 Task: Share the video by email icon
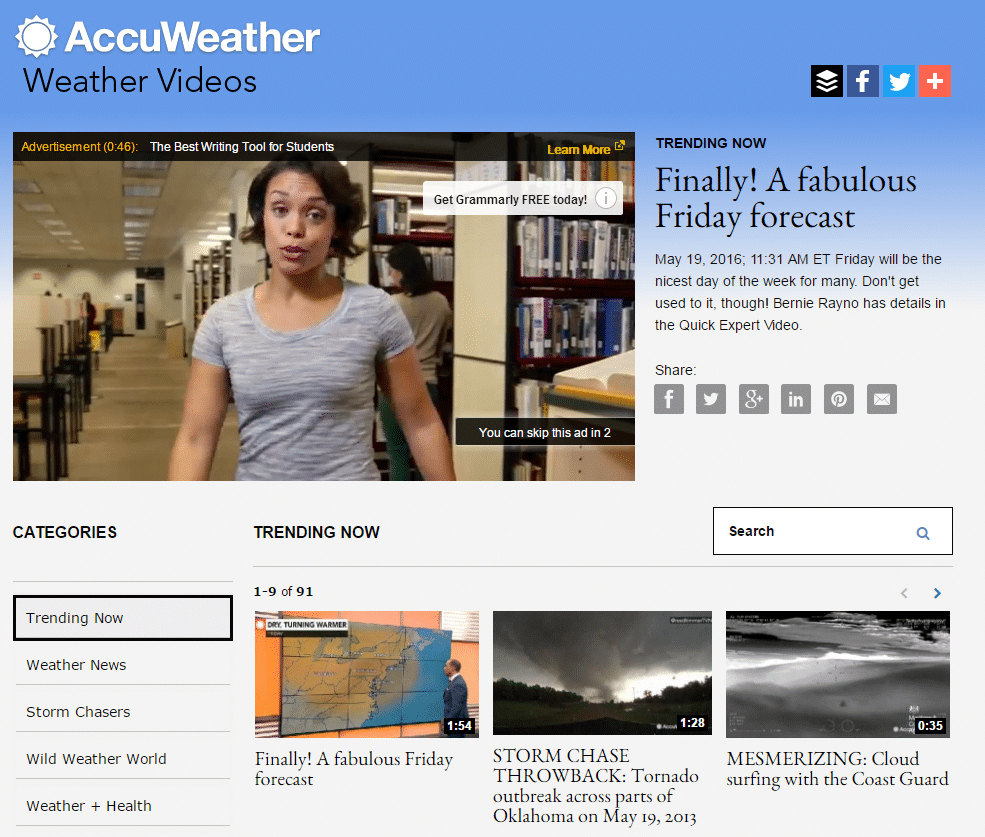tap(882, 399)
